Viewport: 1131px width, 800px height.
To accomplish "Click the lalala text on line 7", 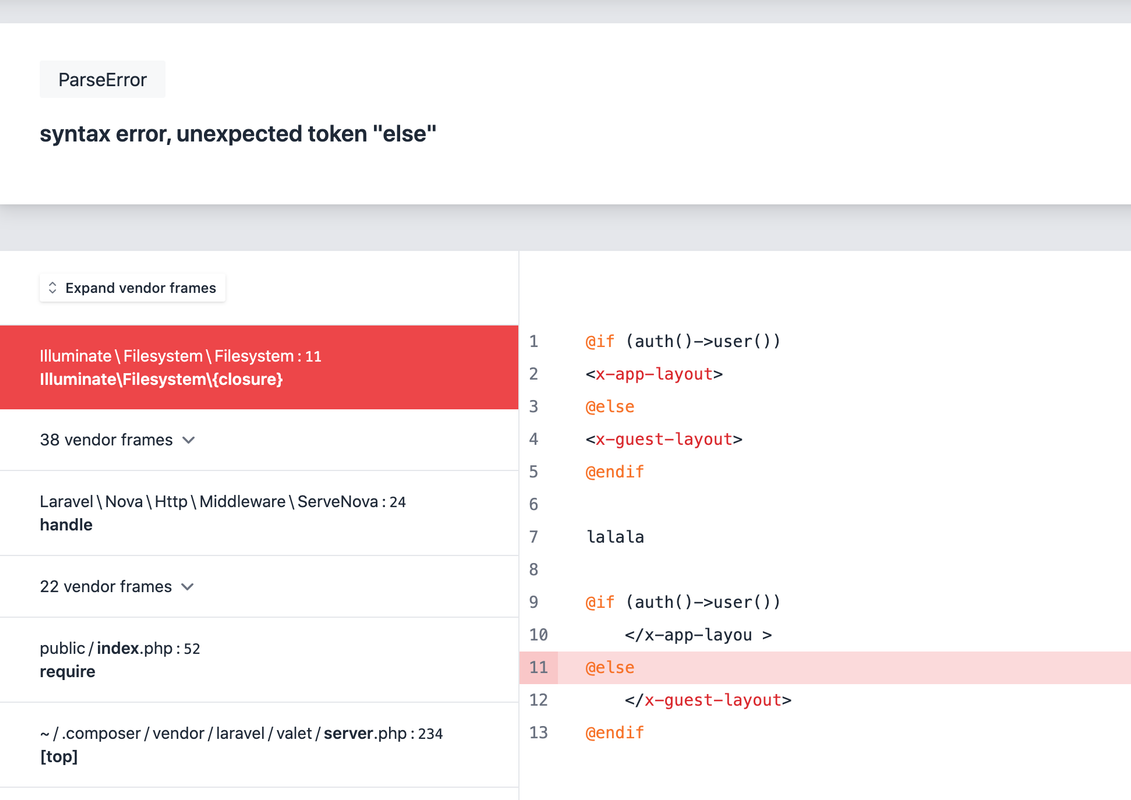I will [615, 537].
